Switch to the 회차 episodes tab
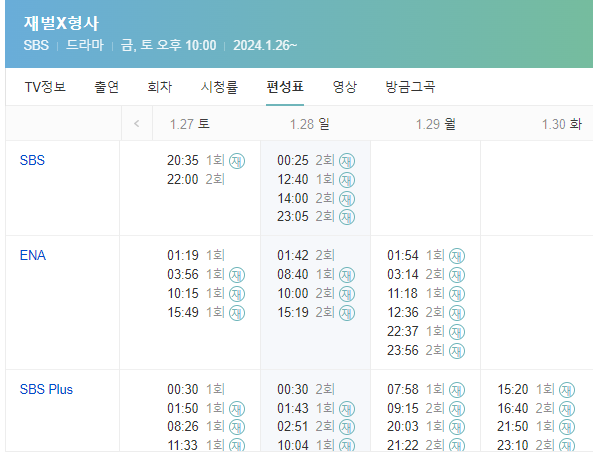 (x=160, y=87)
